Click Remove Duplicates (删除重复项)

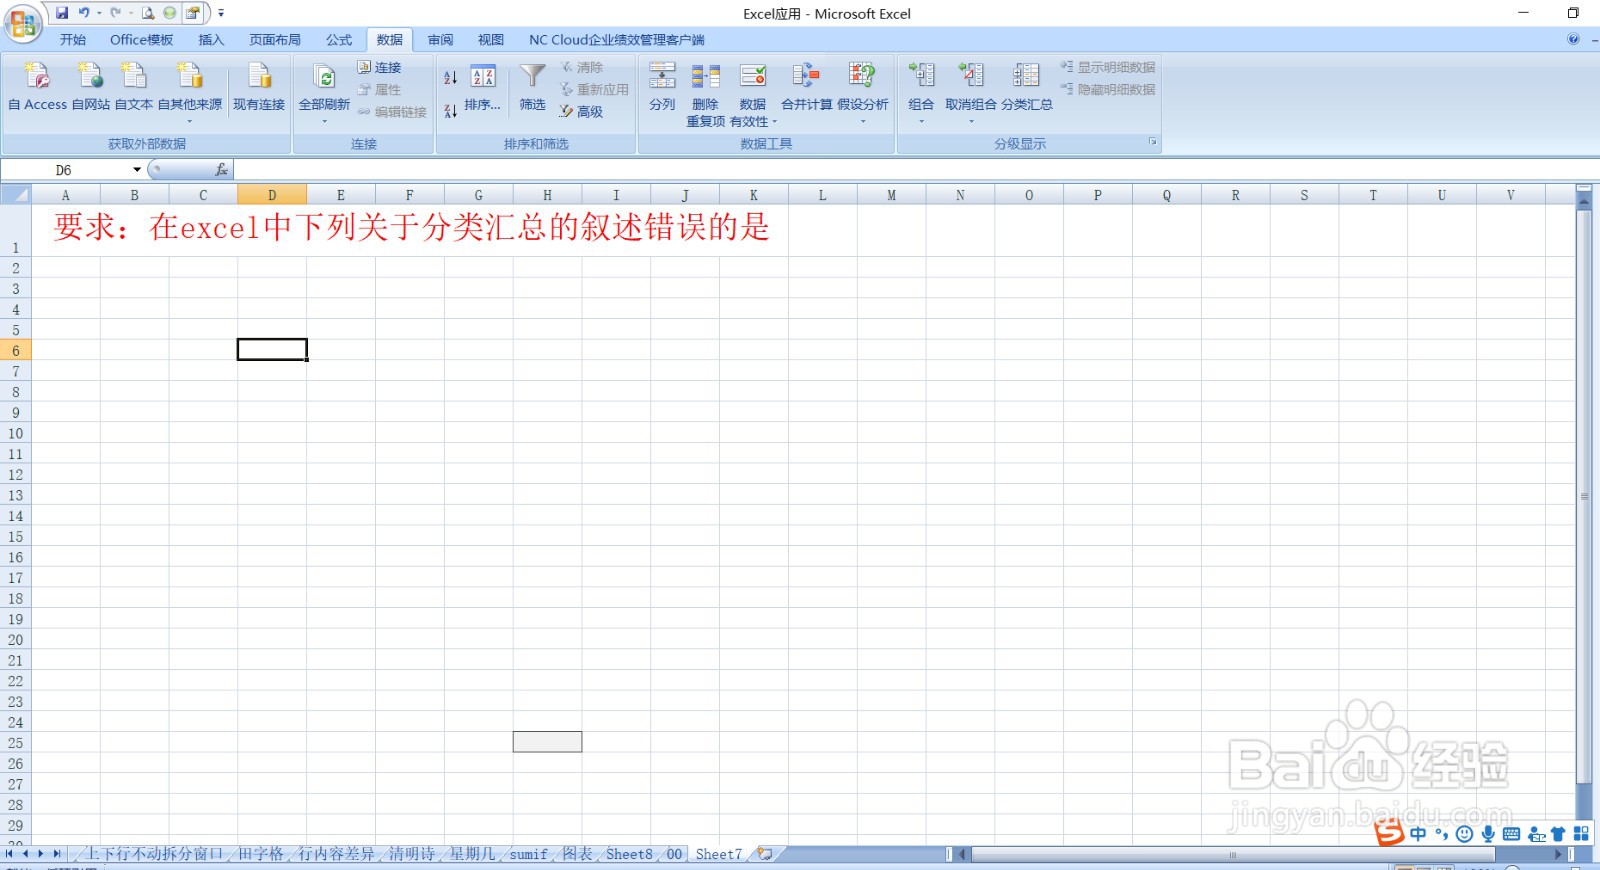[x=705, y=93]
